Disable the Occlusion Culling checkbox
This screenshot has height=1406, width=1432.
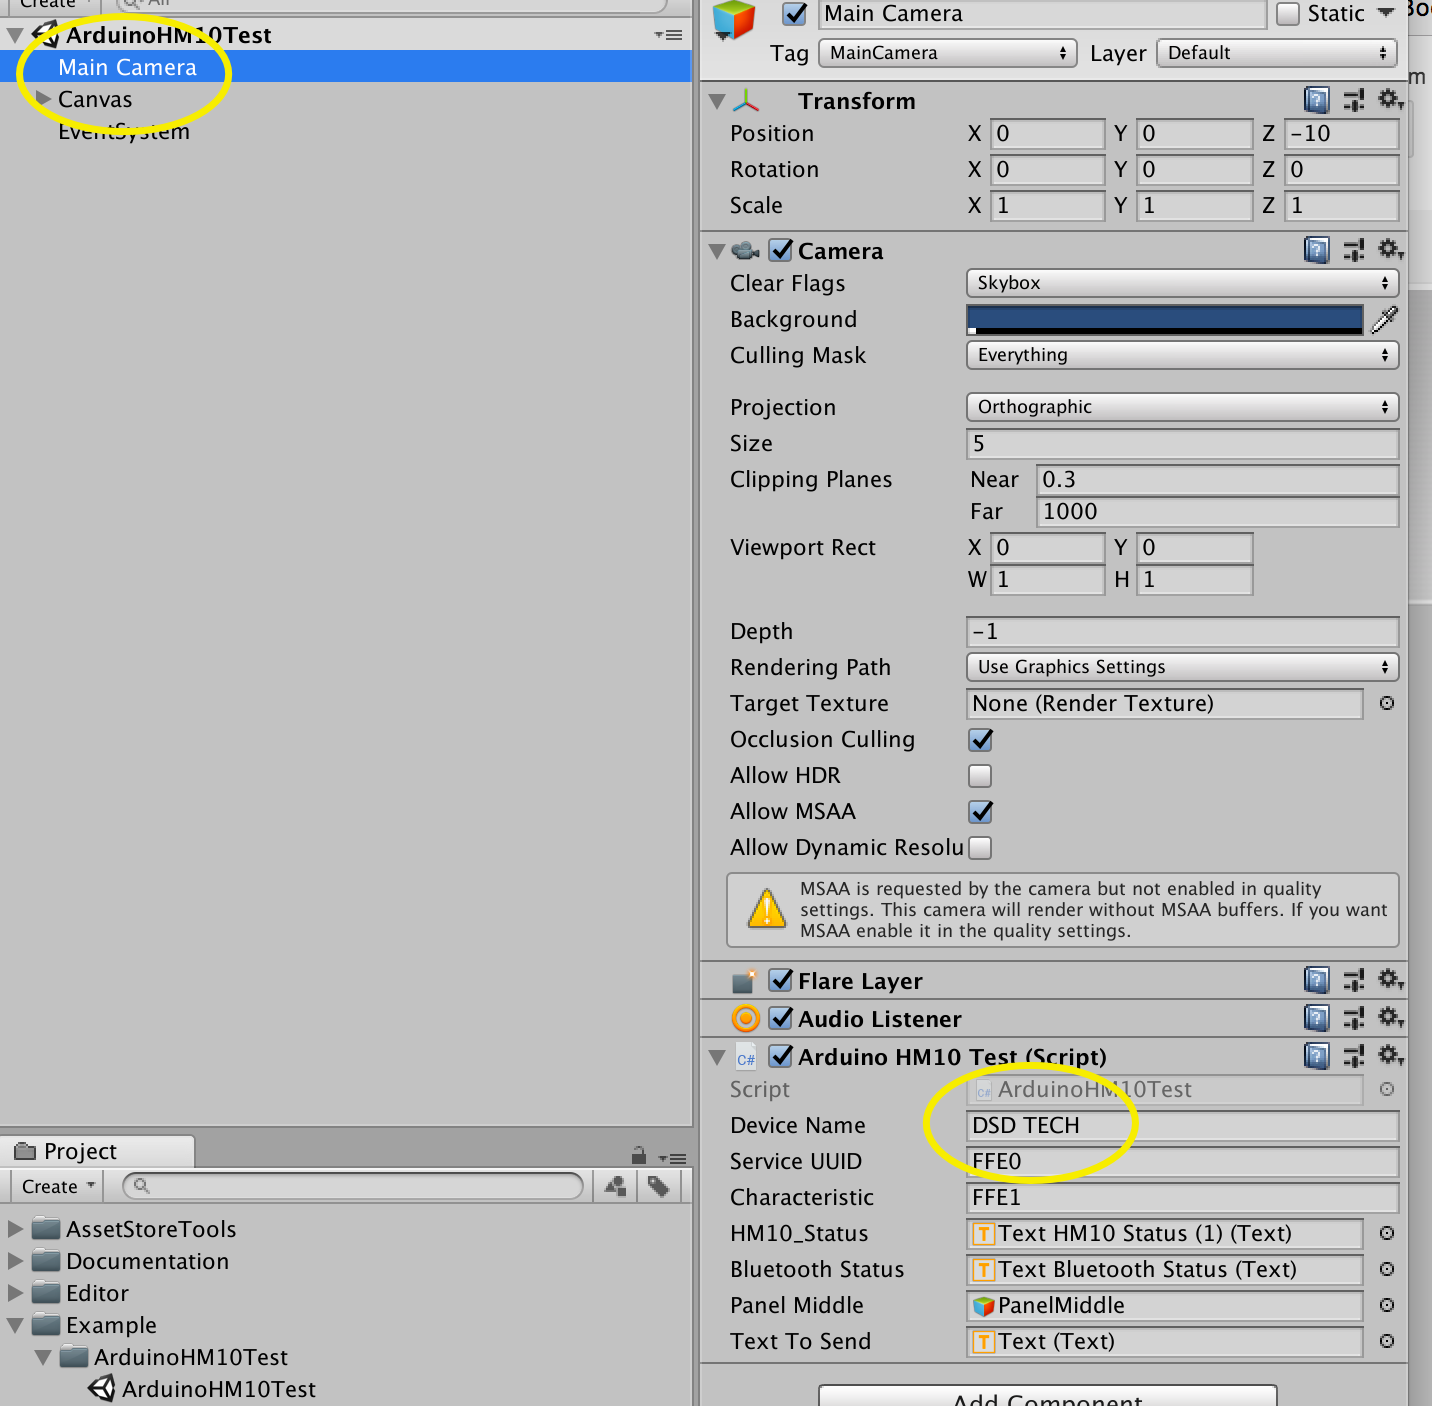click(981, 739)
